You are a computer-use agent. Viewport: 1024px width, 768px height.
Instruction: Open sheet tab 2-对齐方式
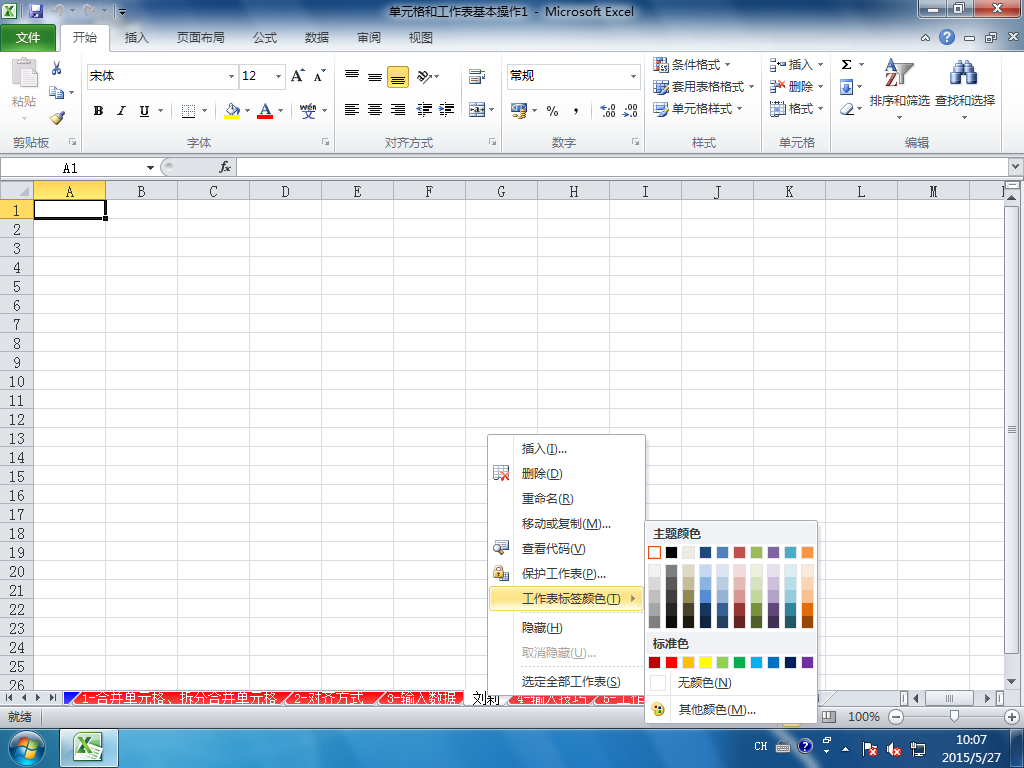click(328, 698)
